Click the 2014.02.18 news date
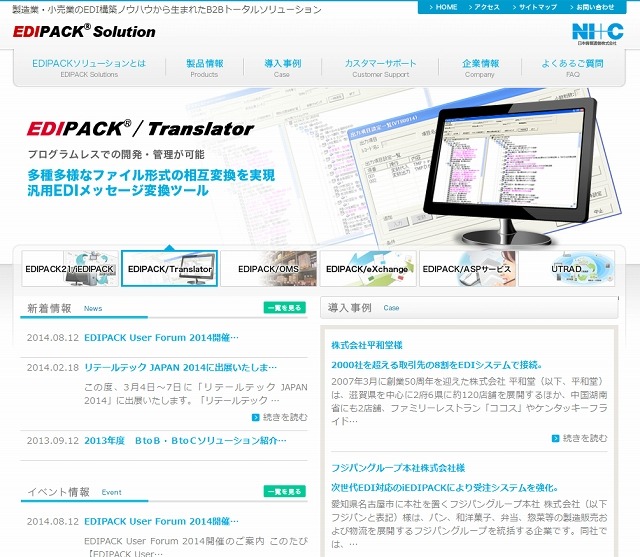This screenshot has height=557, width=640. coord(53,367)
